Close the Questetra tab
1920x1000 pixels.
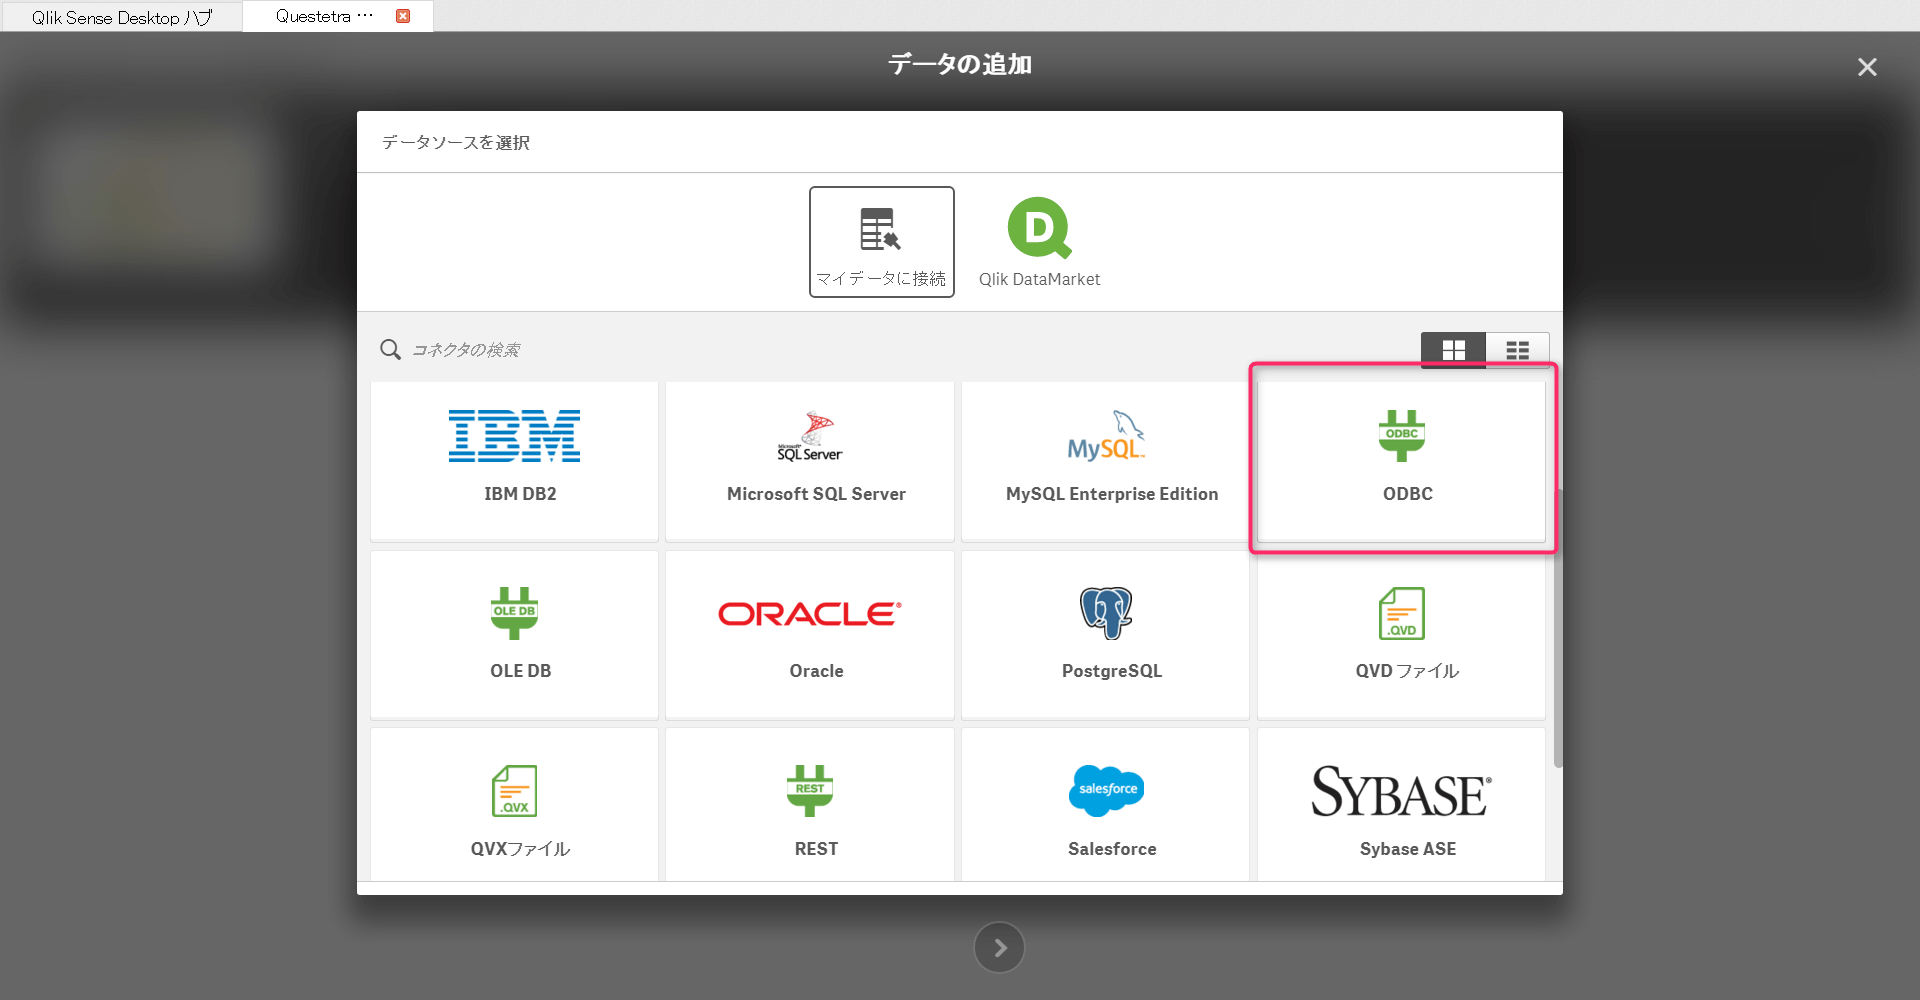click(403, 16)
